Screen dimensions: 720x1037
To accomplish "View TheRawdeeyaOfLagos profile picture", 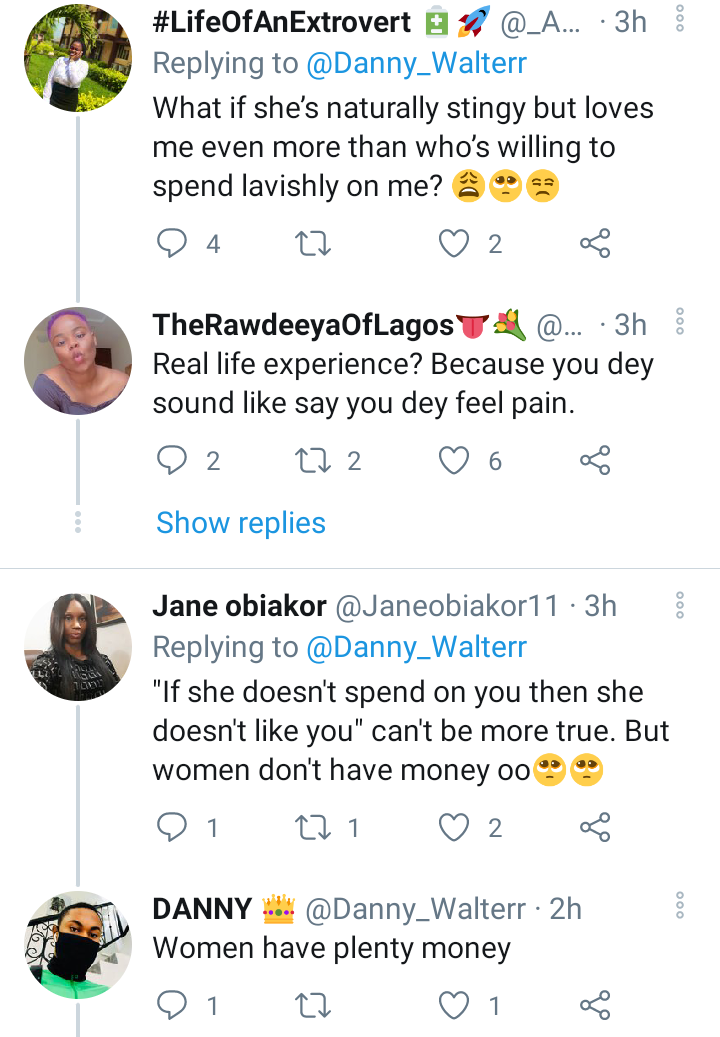I will click(78, 361).
